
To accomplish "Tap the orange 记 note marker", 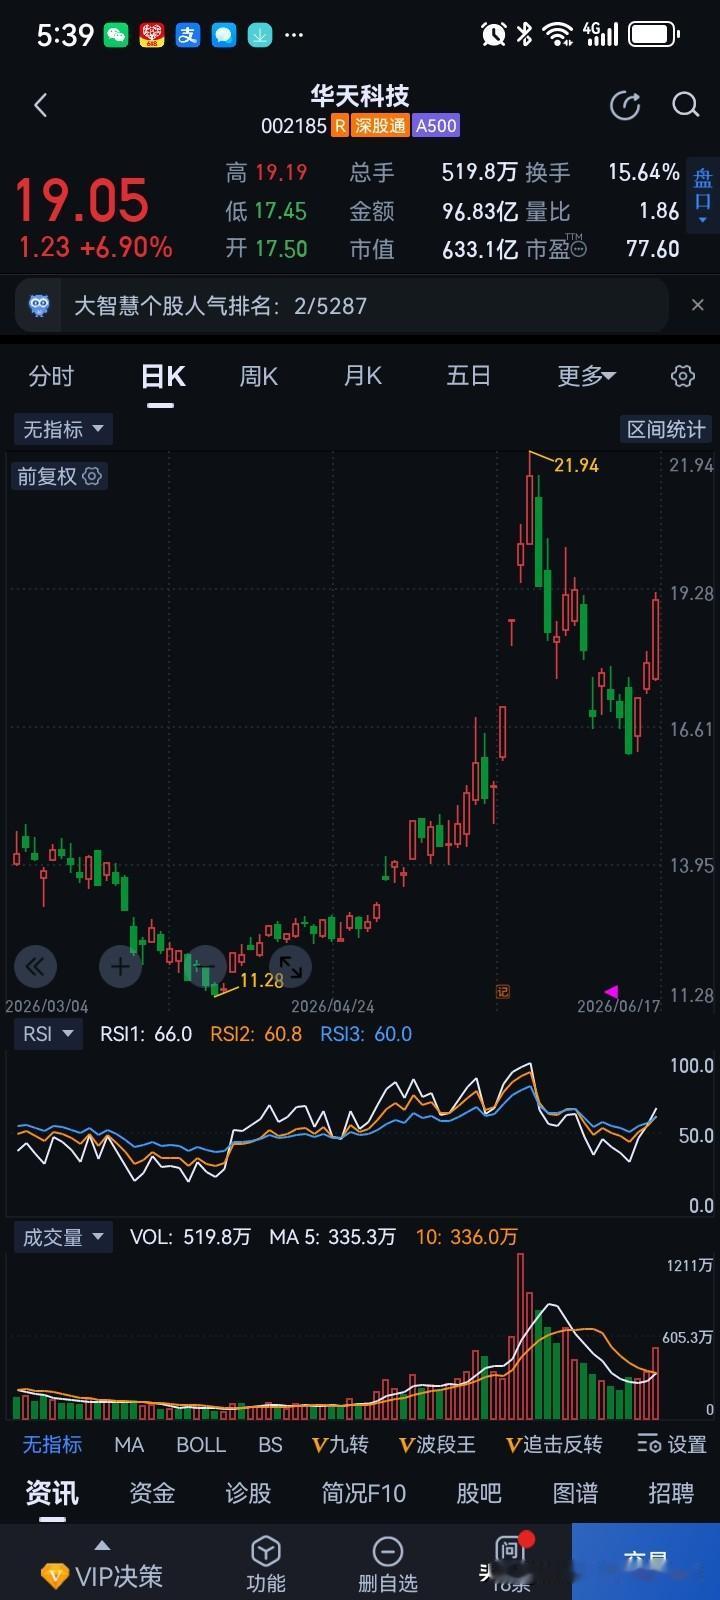I will tap(503, 991).
